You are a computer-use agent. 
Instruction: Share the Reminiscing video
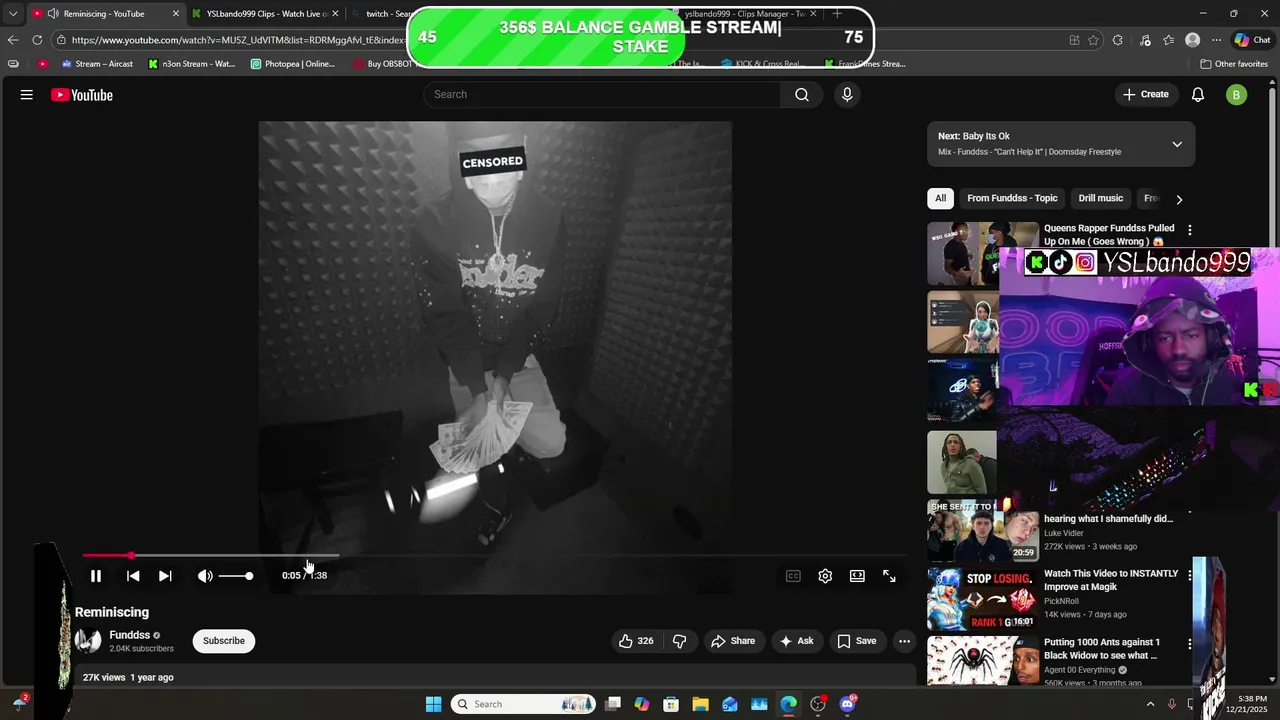(733, 641)
